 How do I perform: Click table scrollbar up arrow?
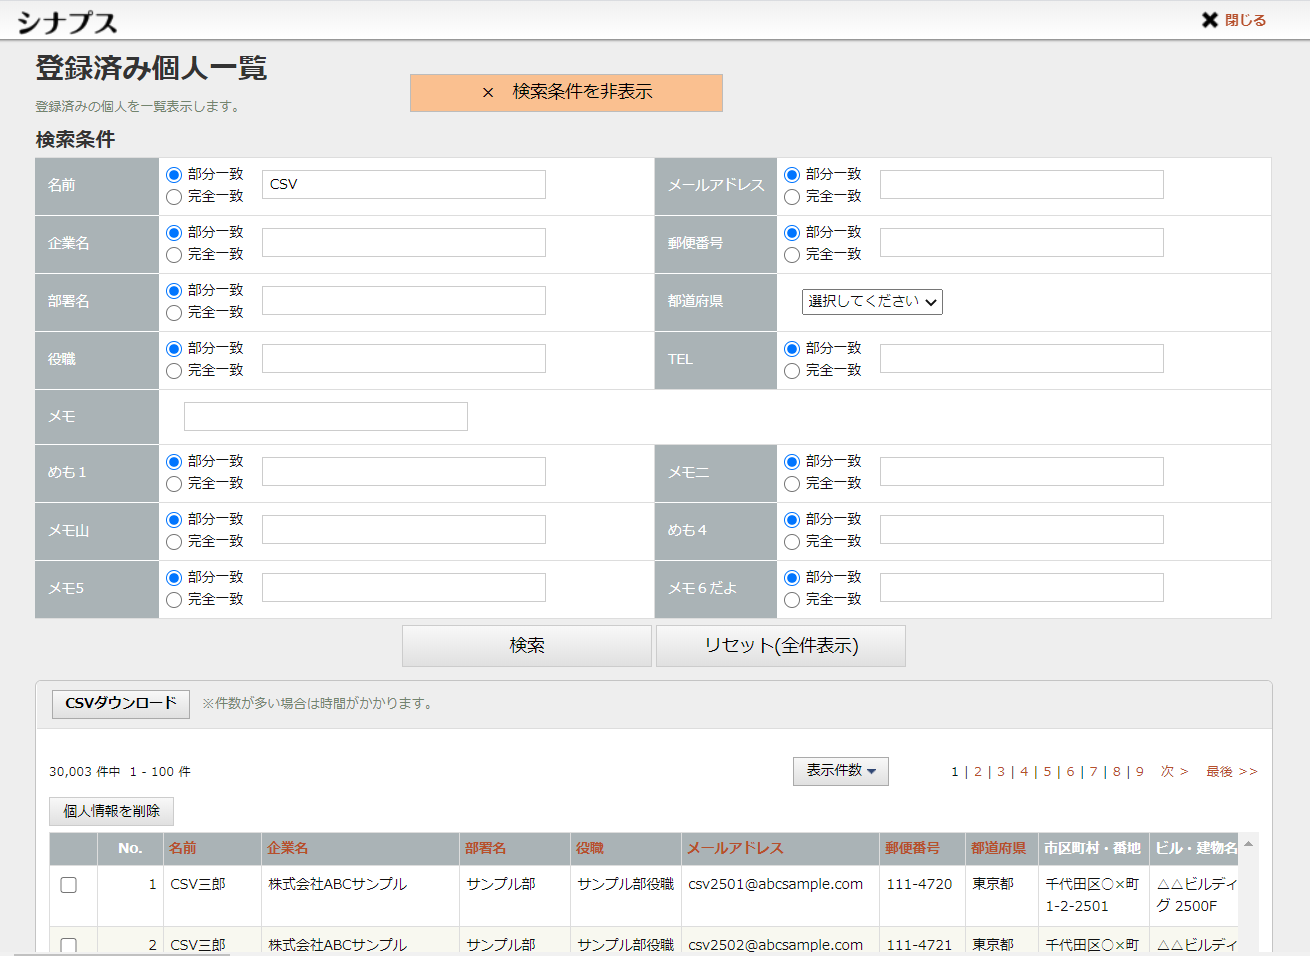point(1248,845)
